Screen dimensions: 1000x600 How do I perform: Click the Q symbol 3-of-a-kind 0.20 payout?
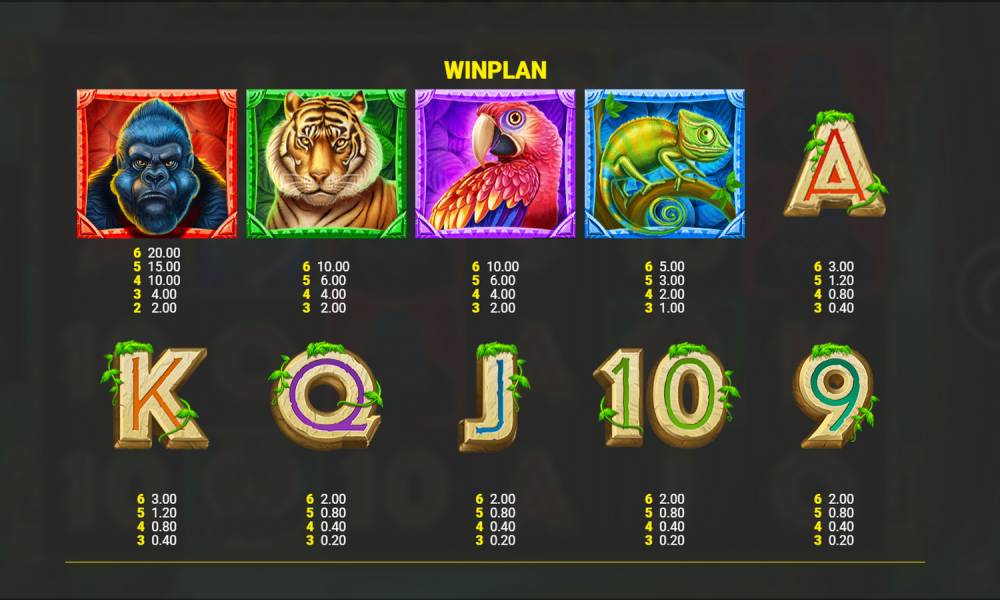[326, 541]
